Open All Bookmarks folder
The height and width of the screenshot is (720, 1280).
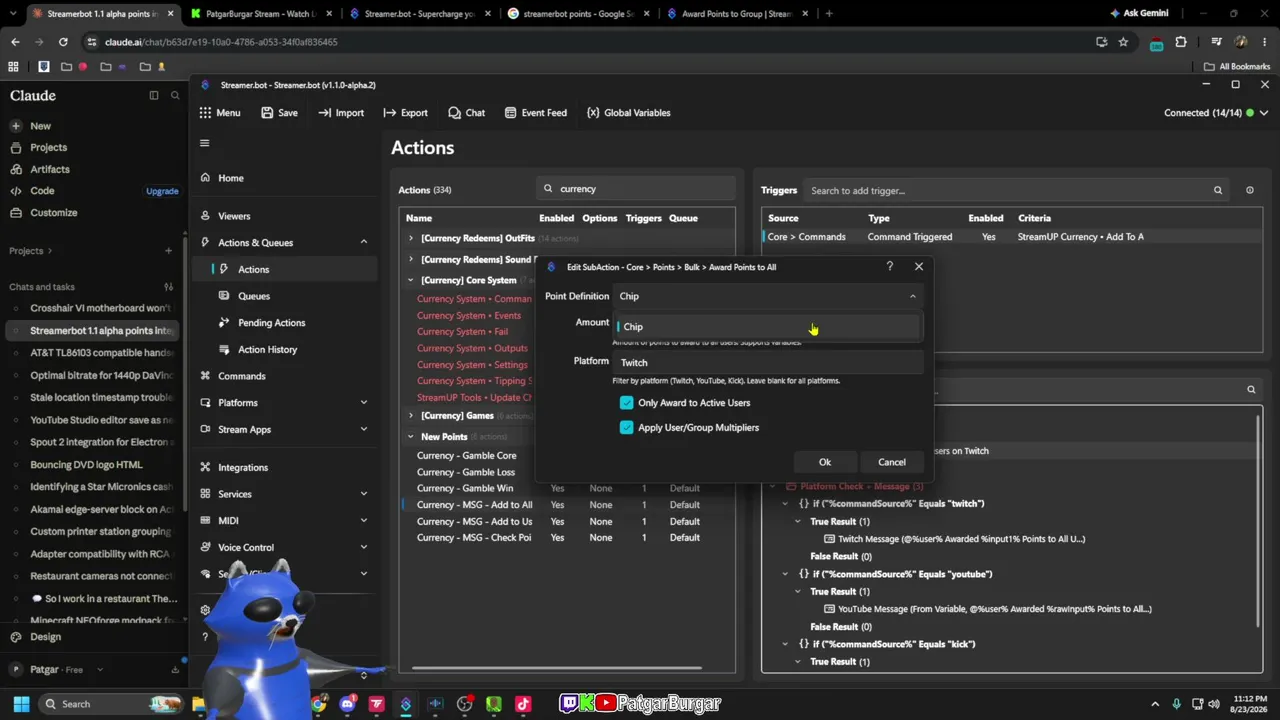[x=1237, y=67]
